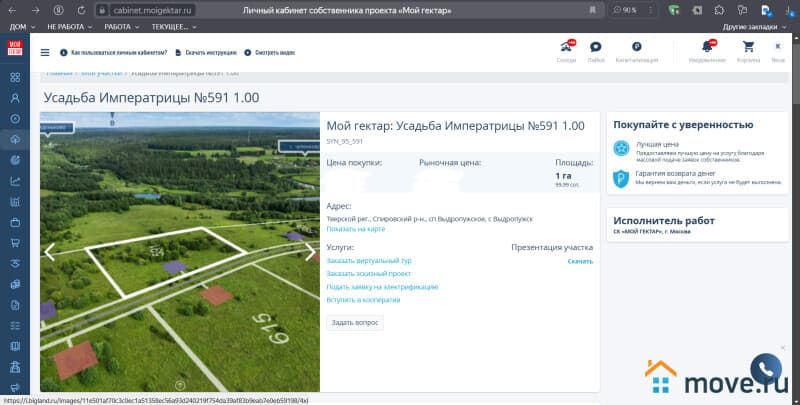800x405 pixels.
Task: Open the bar chart icon in sidebar
Action: (x=15, y=201)
